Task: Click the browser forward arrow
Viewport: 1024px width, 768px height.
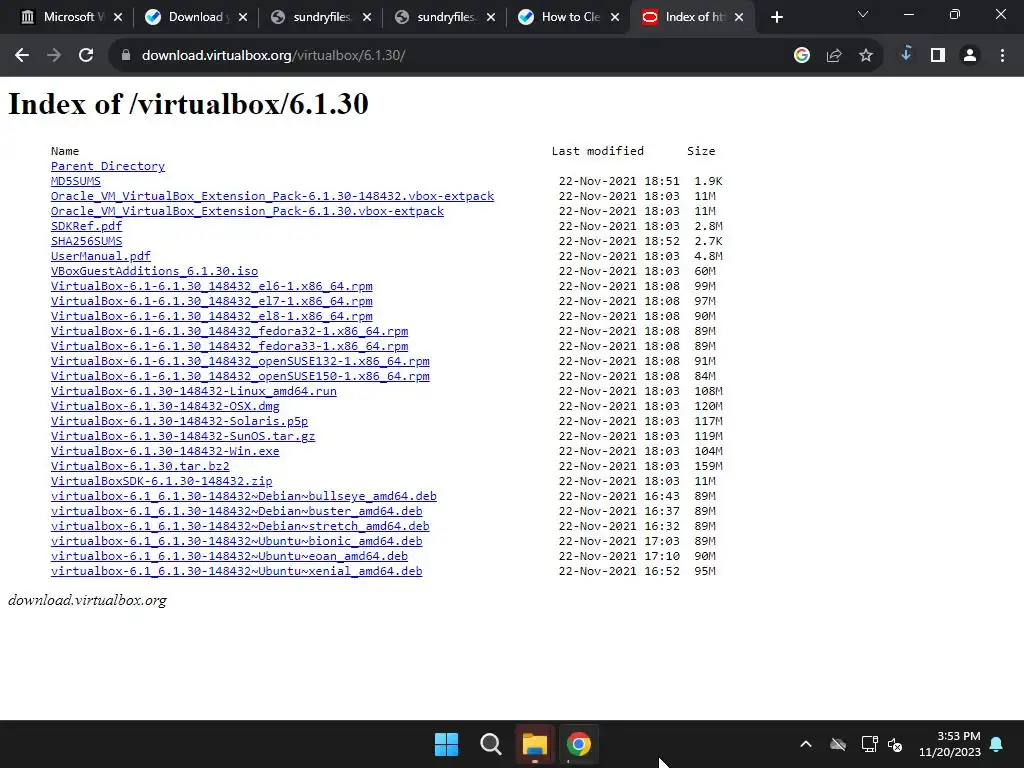Action: (54, 56)
